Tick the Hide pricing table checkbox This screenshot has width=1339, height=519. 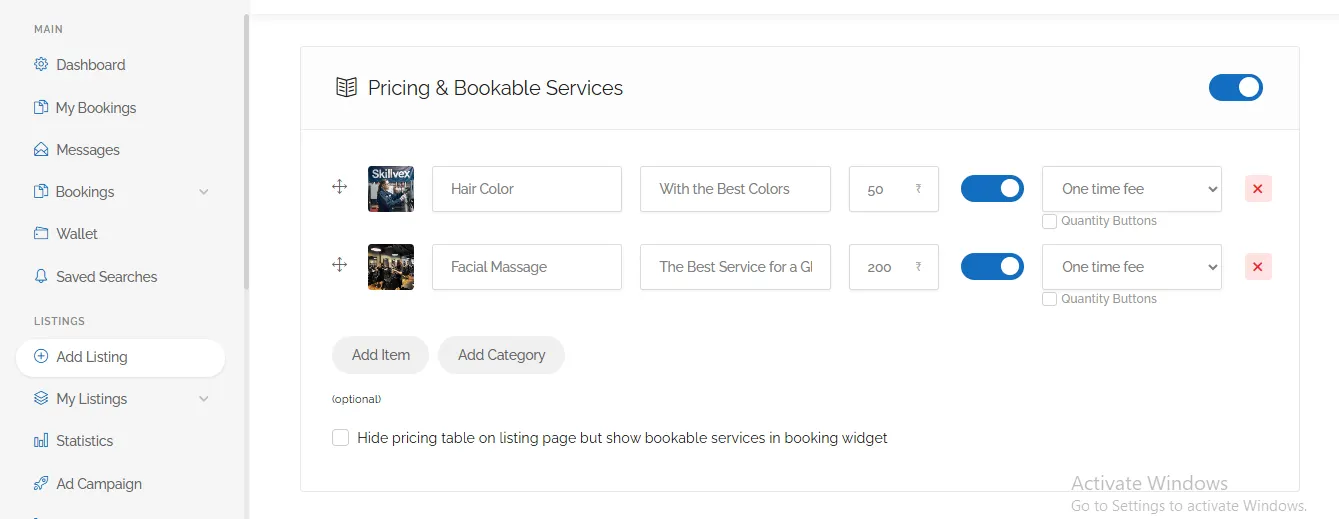coord(341,438)
